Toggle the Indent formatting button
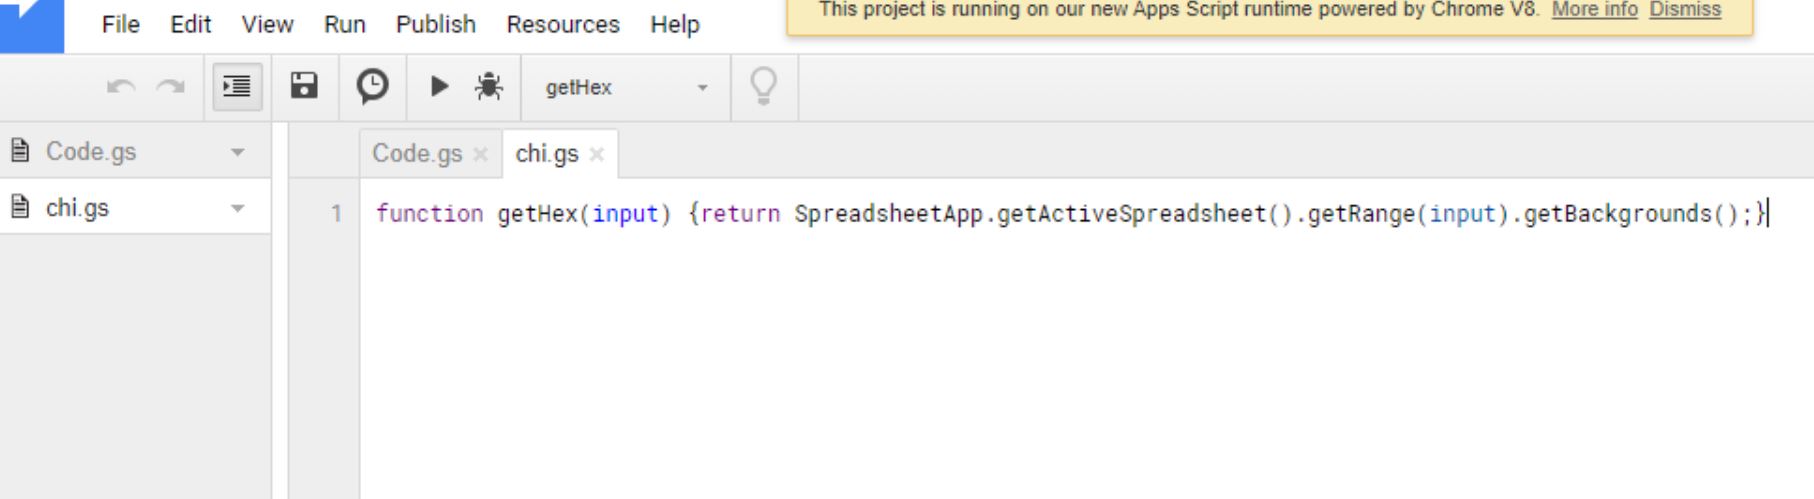The width and height of the screenshot is (1814, 499). coord(237,87)
